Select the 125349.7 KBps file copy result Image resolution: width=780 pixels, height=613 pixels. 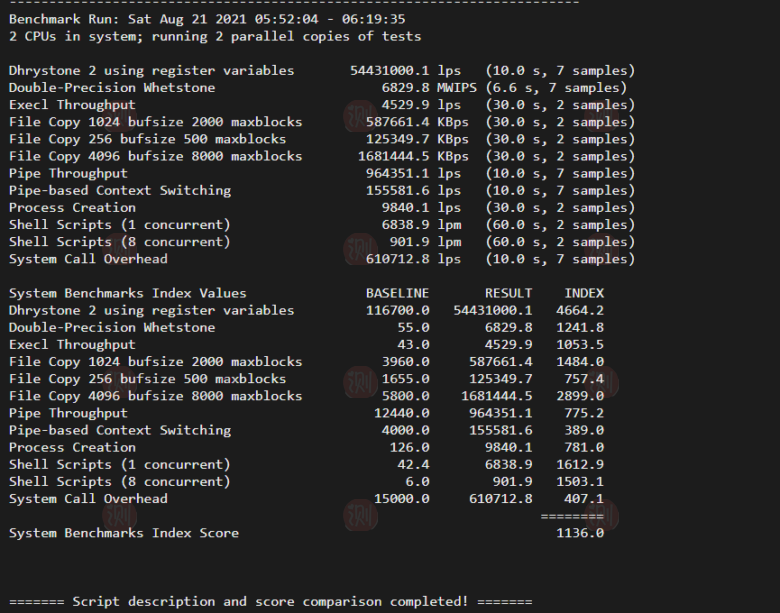coord(417,139)
